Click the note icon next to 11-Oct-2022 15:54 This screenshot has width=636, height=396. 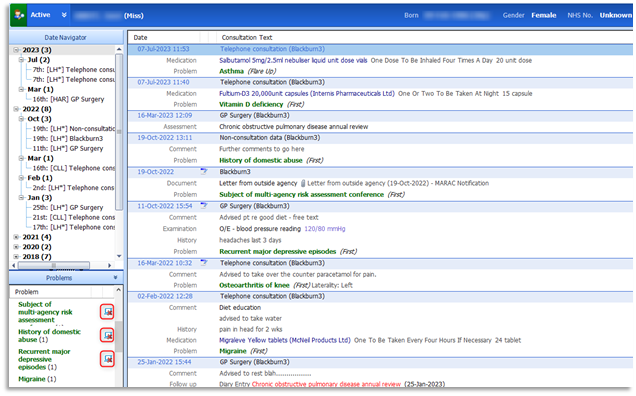(x=204, y=206)
